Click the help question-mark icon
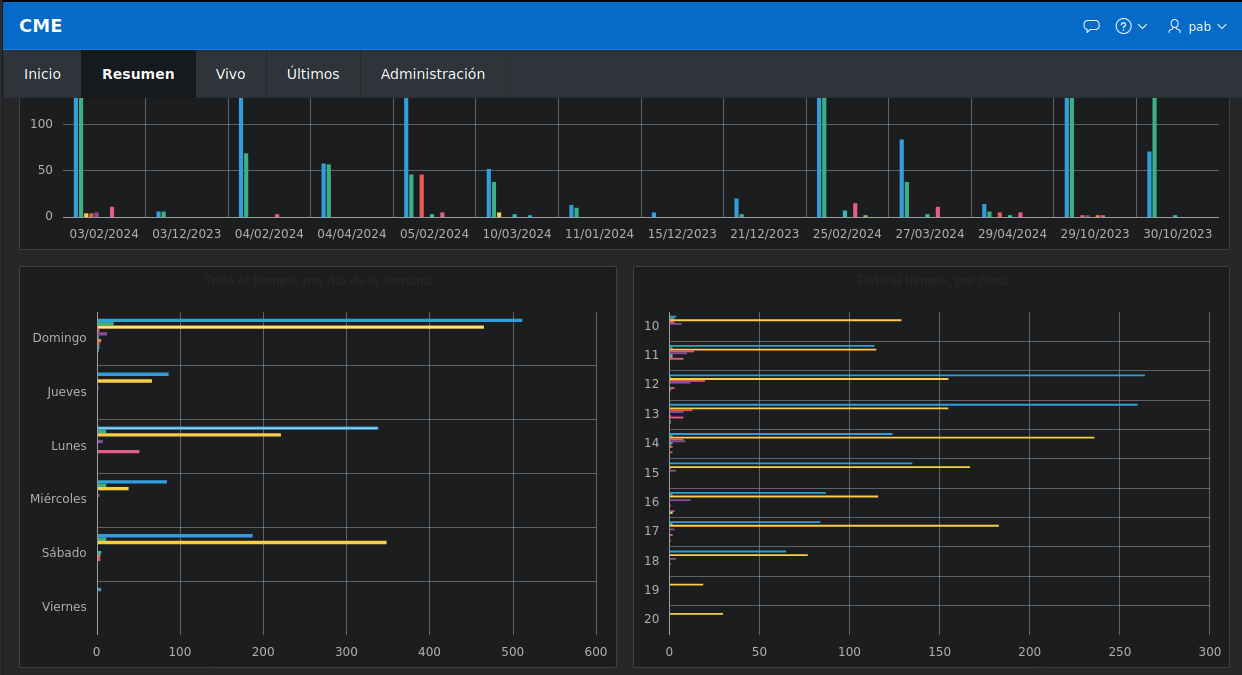The image size is (1242, 675). (1124, 26)
